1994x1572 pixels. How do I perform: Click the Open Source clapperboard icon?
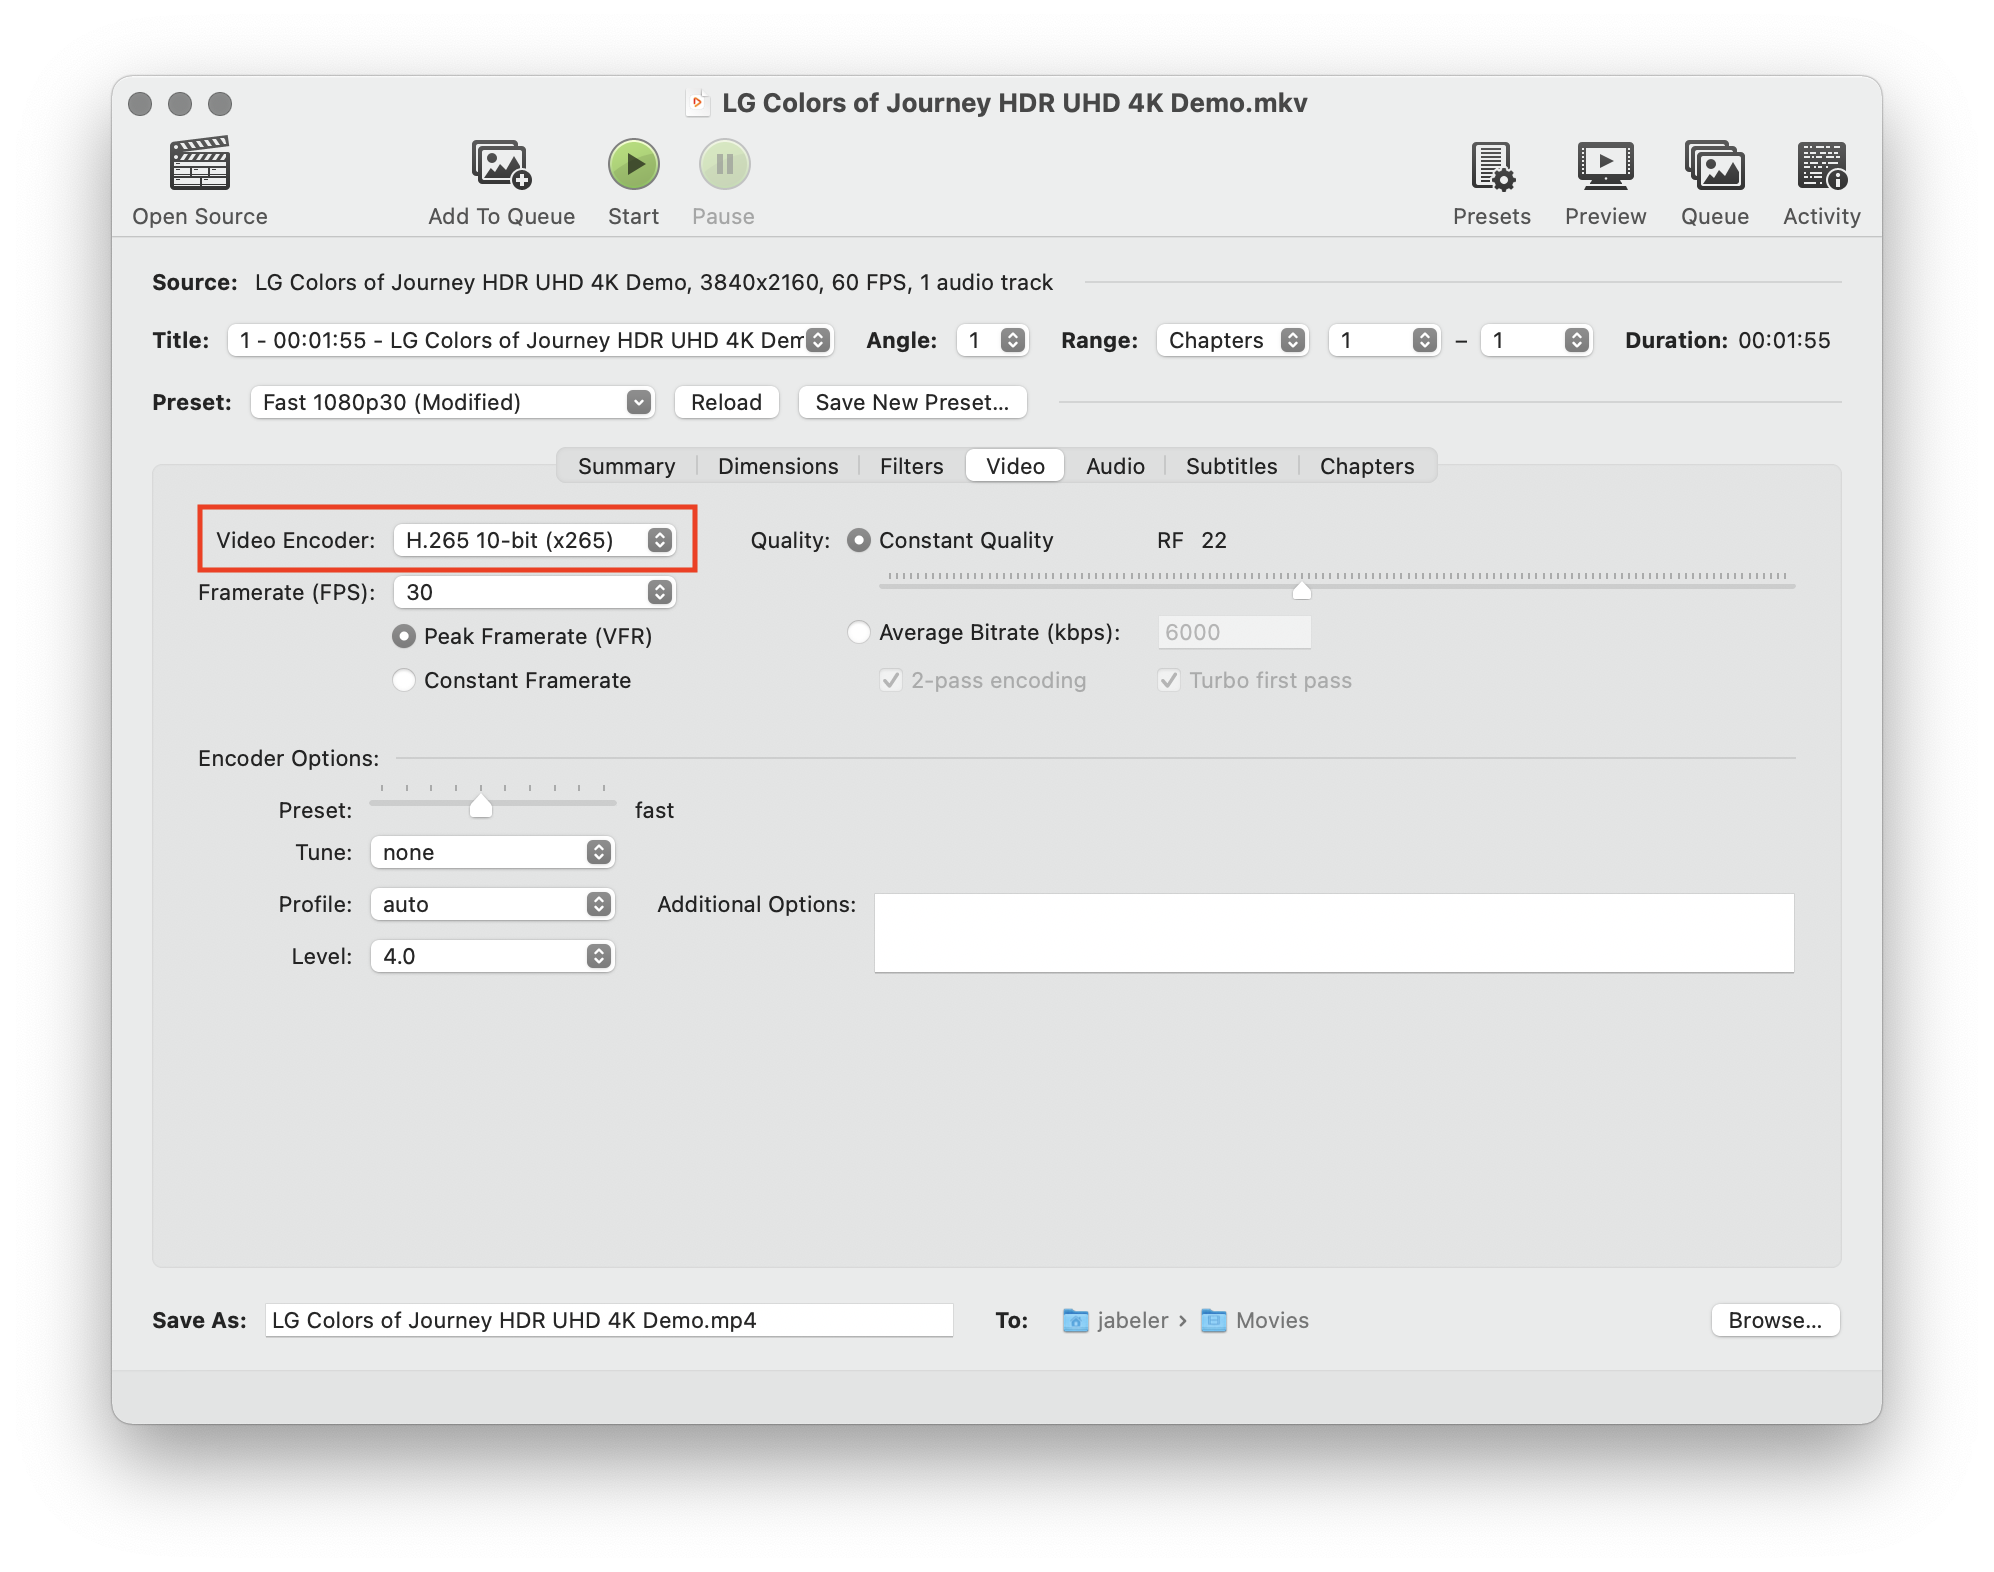(x=200, y=164)
